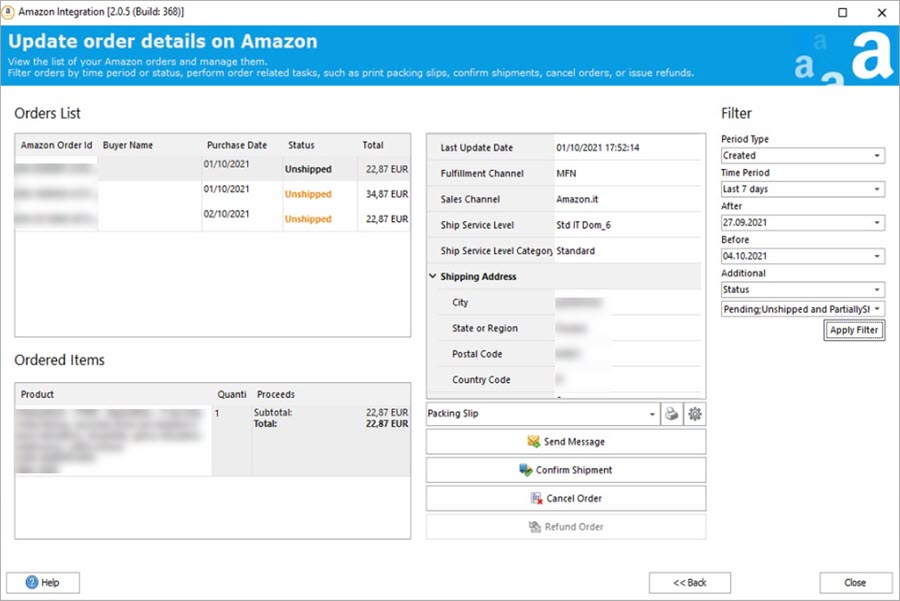The image size is (900, 601).
Task: Select the ordered item quantity 1
Action: [x=217, y=413]
